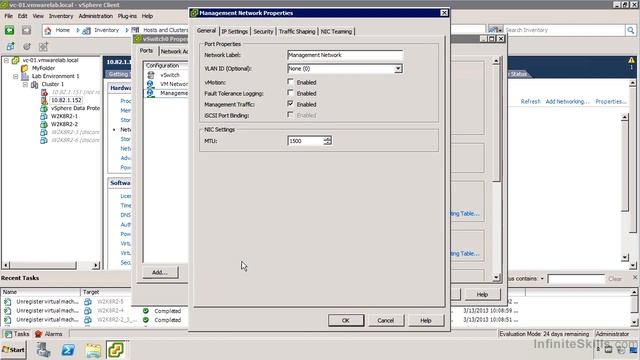Click the vSphere Data Protection VM icon
The image size is (640, 360).
click(44, 109)
